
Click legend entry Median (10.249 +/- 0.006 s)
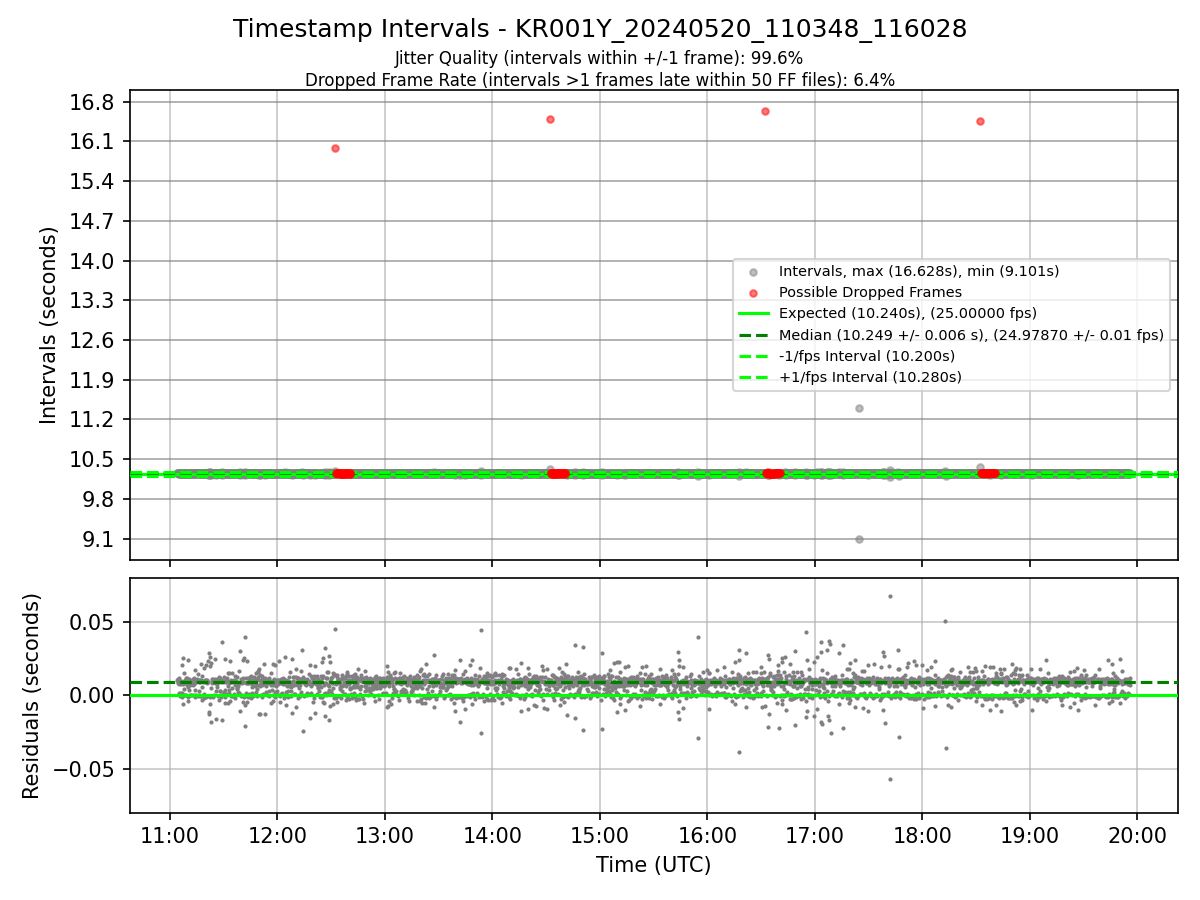pyautogui.click(x=971, y=335)
